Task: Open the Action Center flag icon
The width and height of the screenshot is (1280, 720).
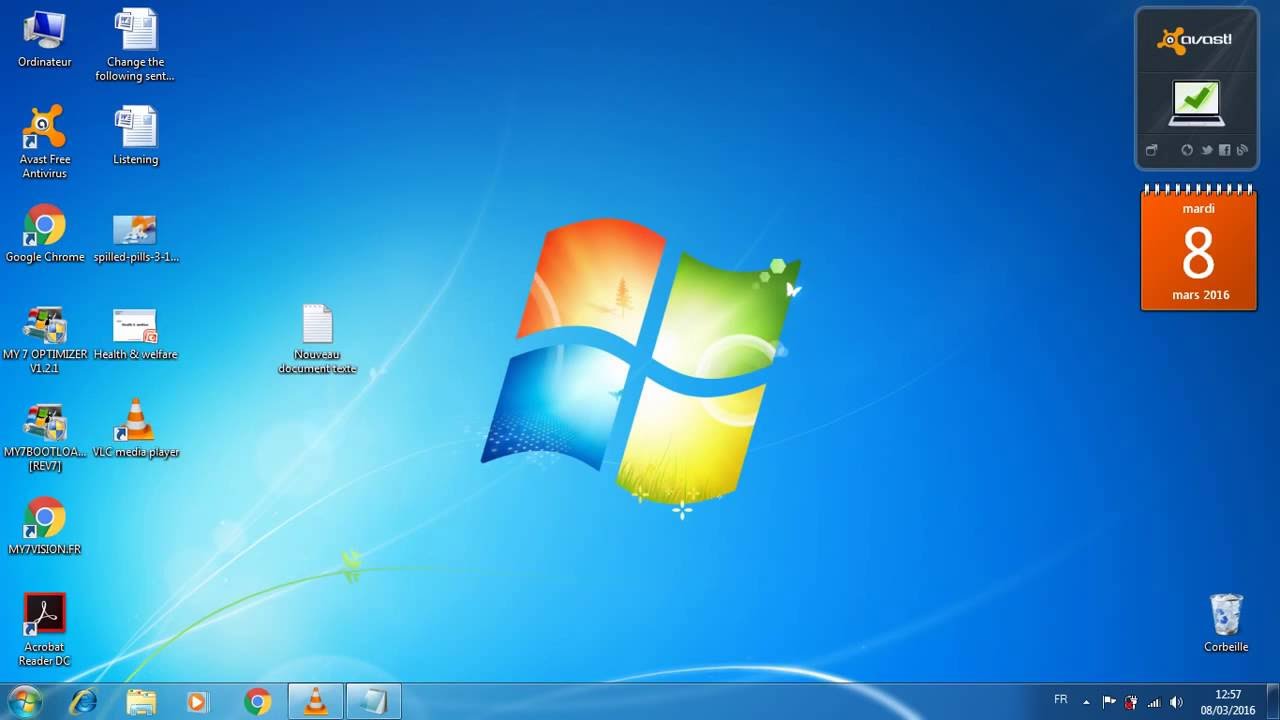Action: click(x=1109, y=702)
